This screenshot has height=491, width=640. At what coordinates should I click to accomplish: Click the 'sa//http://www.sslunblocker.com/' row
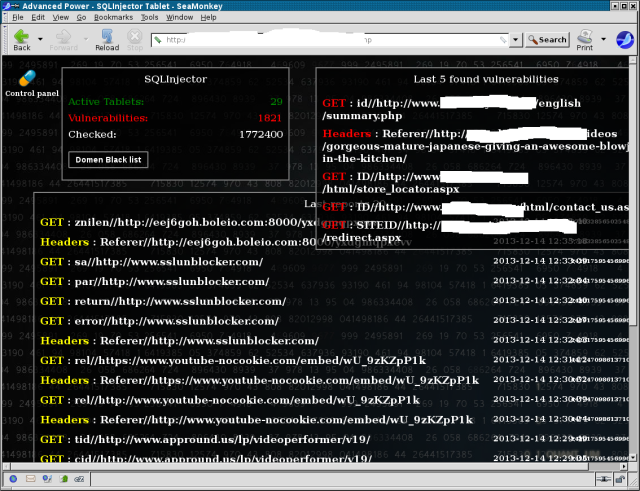pos(151,262)
